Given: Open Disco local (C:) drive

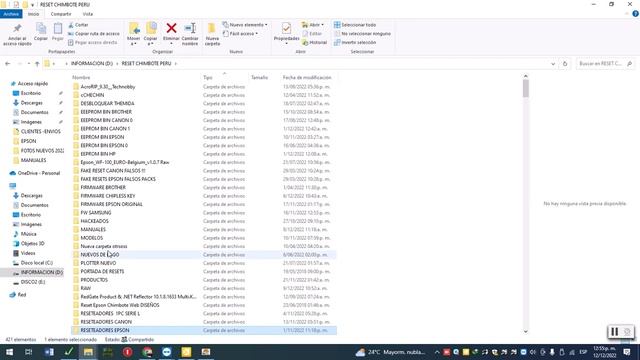Looking at the screenshot, I should [x=37, y=263].
